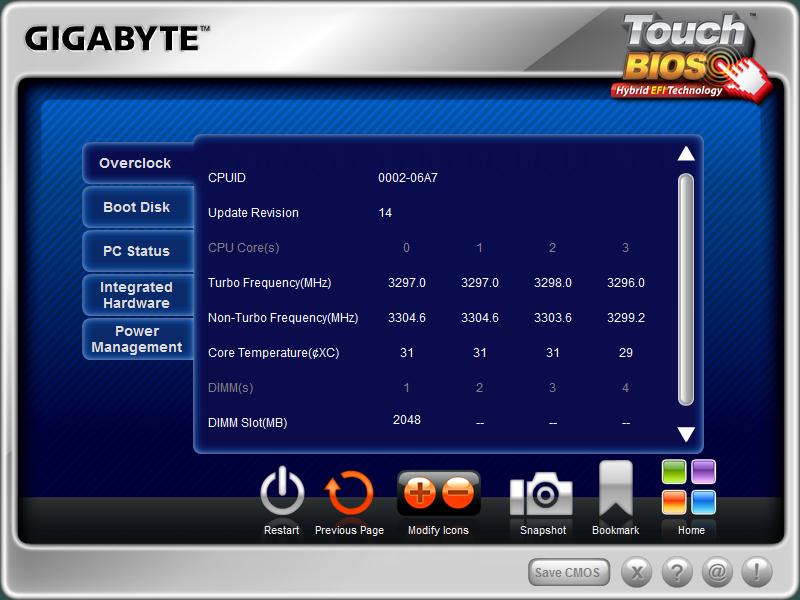Click the Bookmark label
The image size is (800, 600).
615,530
